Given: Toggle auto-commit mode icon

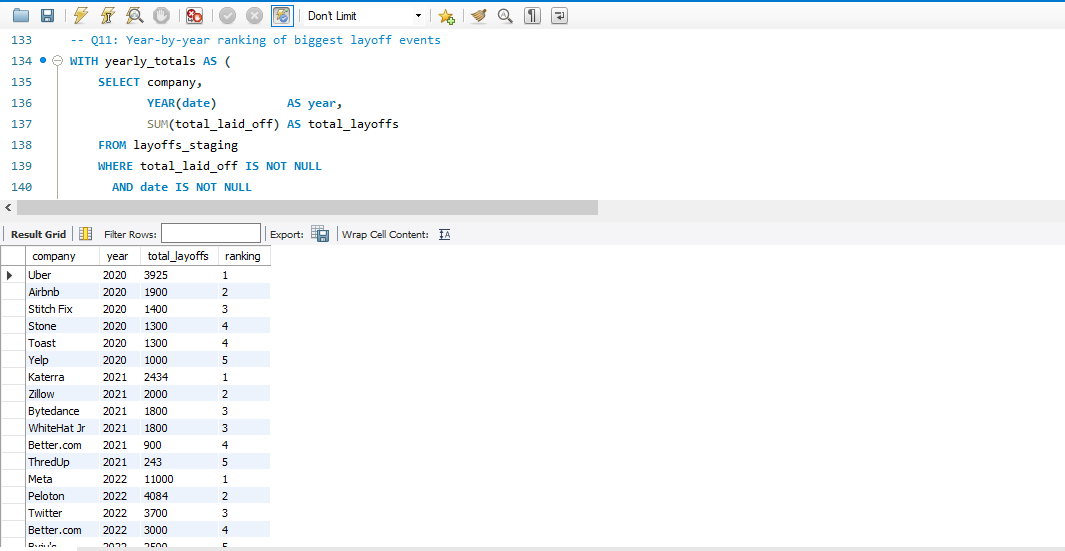Looking at the screenshot, I should click(x=282, y=16).
